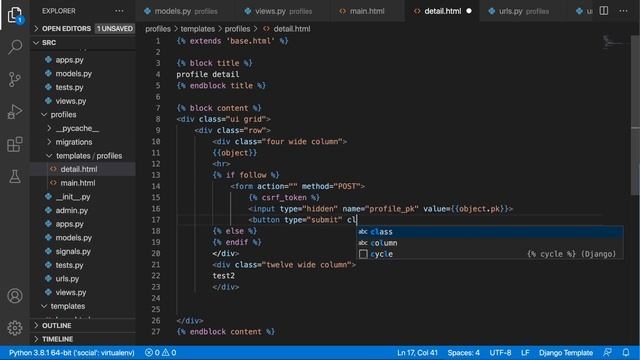The image size is (640, 360).
Task: Click the feedback icon in status bar
Action: (607, 352)
